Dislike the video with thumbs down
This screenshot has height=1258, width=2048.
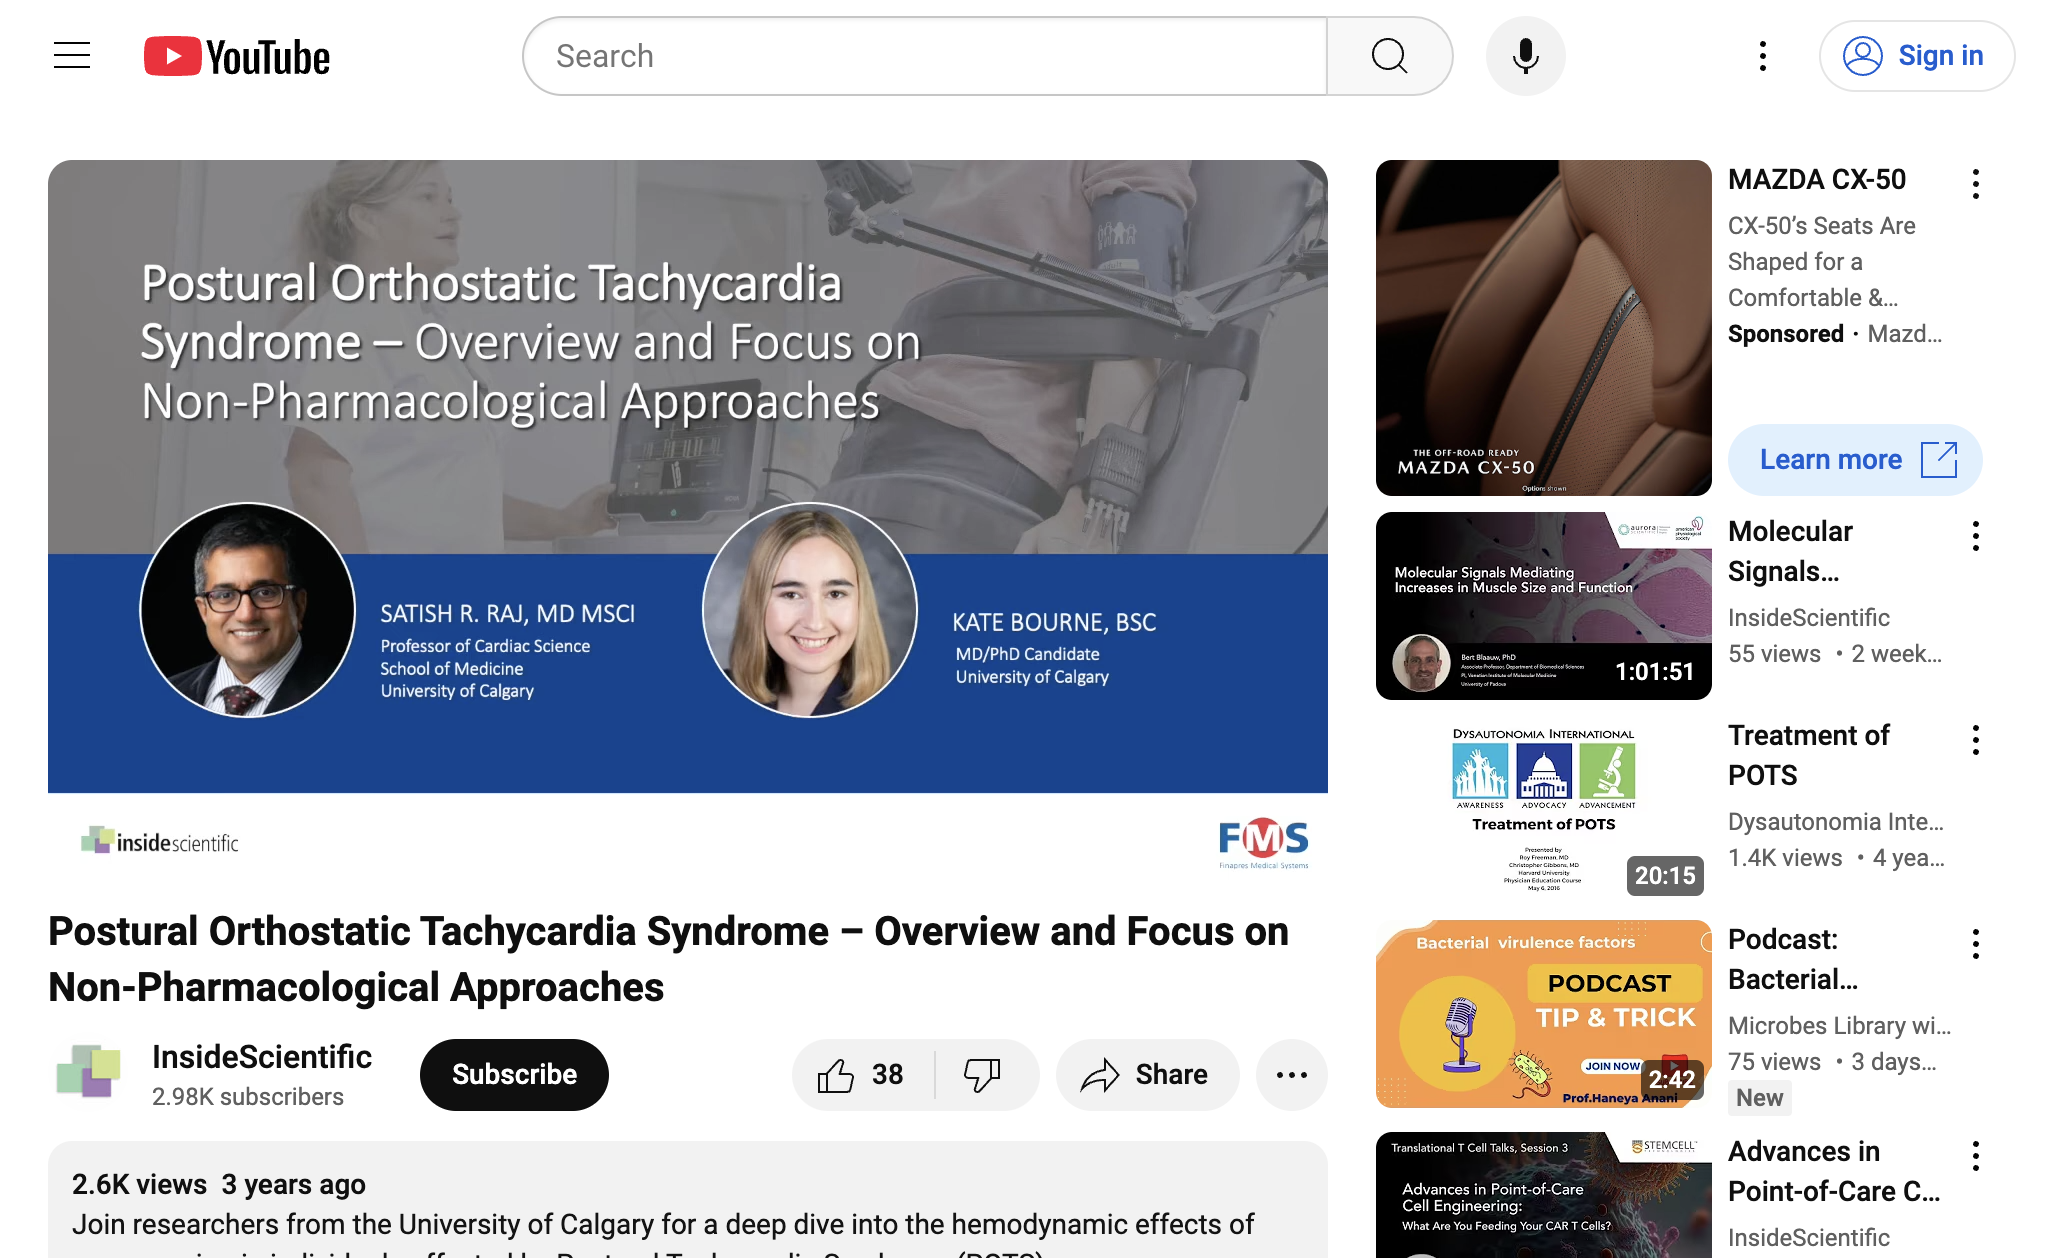point(985,1075)
